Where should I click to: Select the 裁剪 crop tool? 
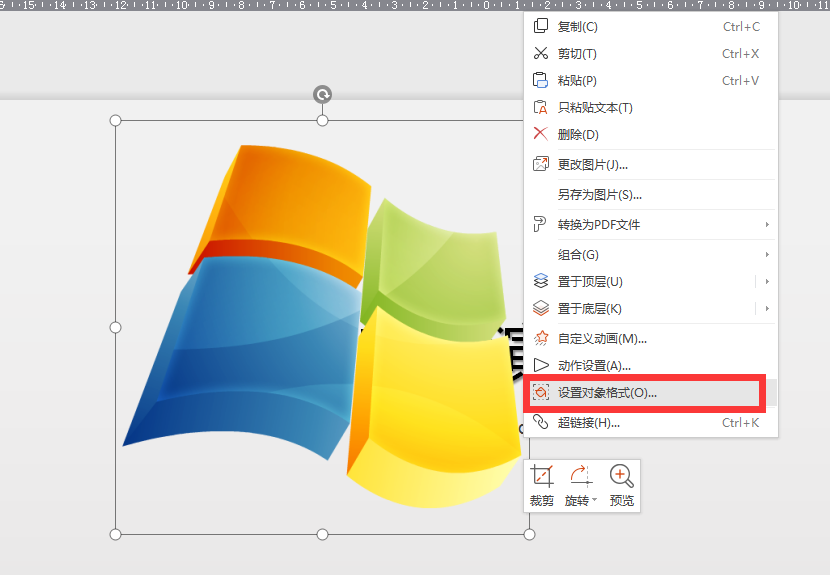[x=542, y=486]
